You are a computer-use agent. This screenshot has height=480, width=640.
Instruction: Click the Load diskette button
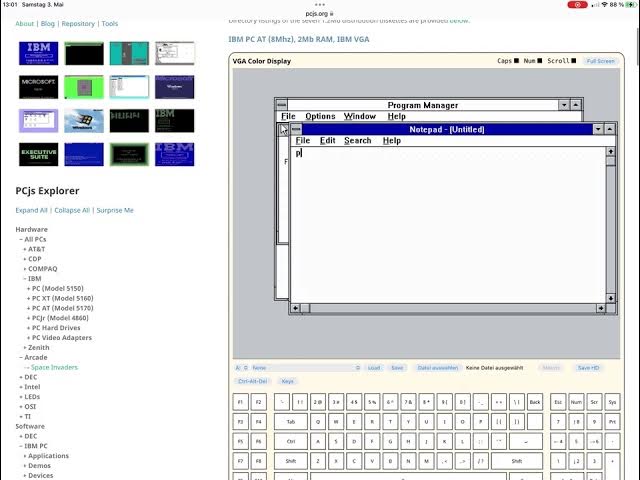(x=374, y=368)
